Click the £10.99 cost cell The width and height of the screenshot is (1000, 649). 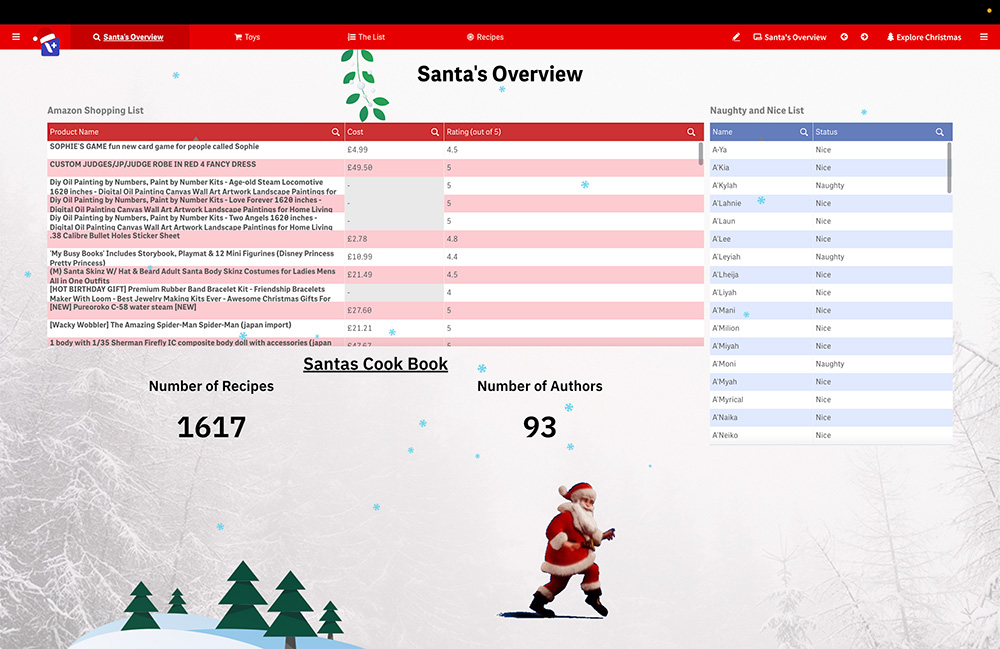click(x=394, y=257)
